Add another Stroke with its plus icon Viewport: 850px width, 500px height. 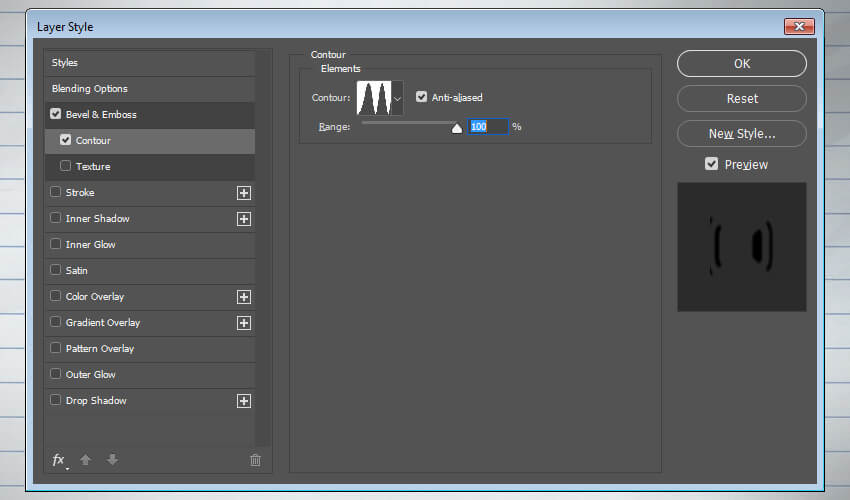tap(244, 193)
